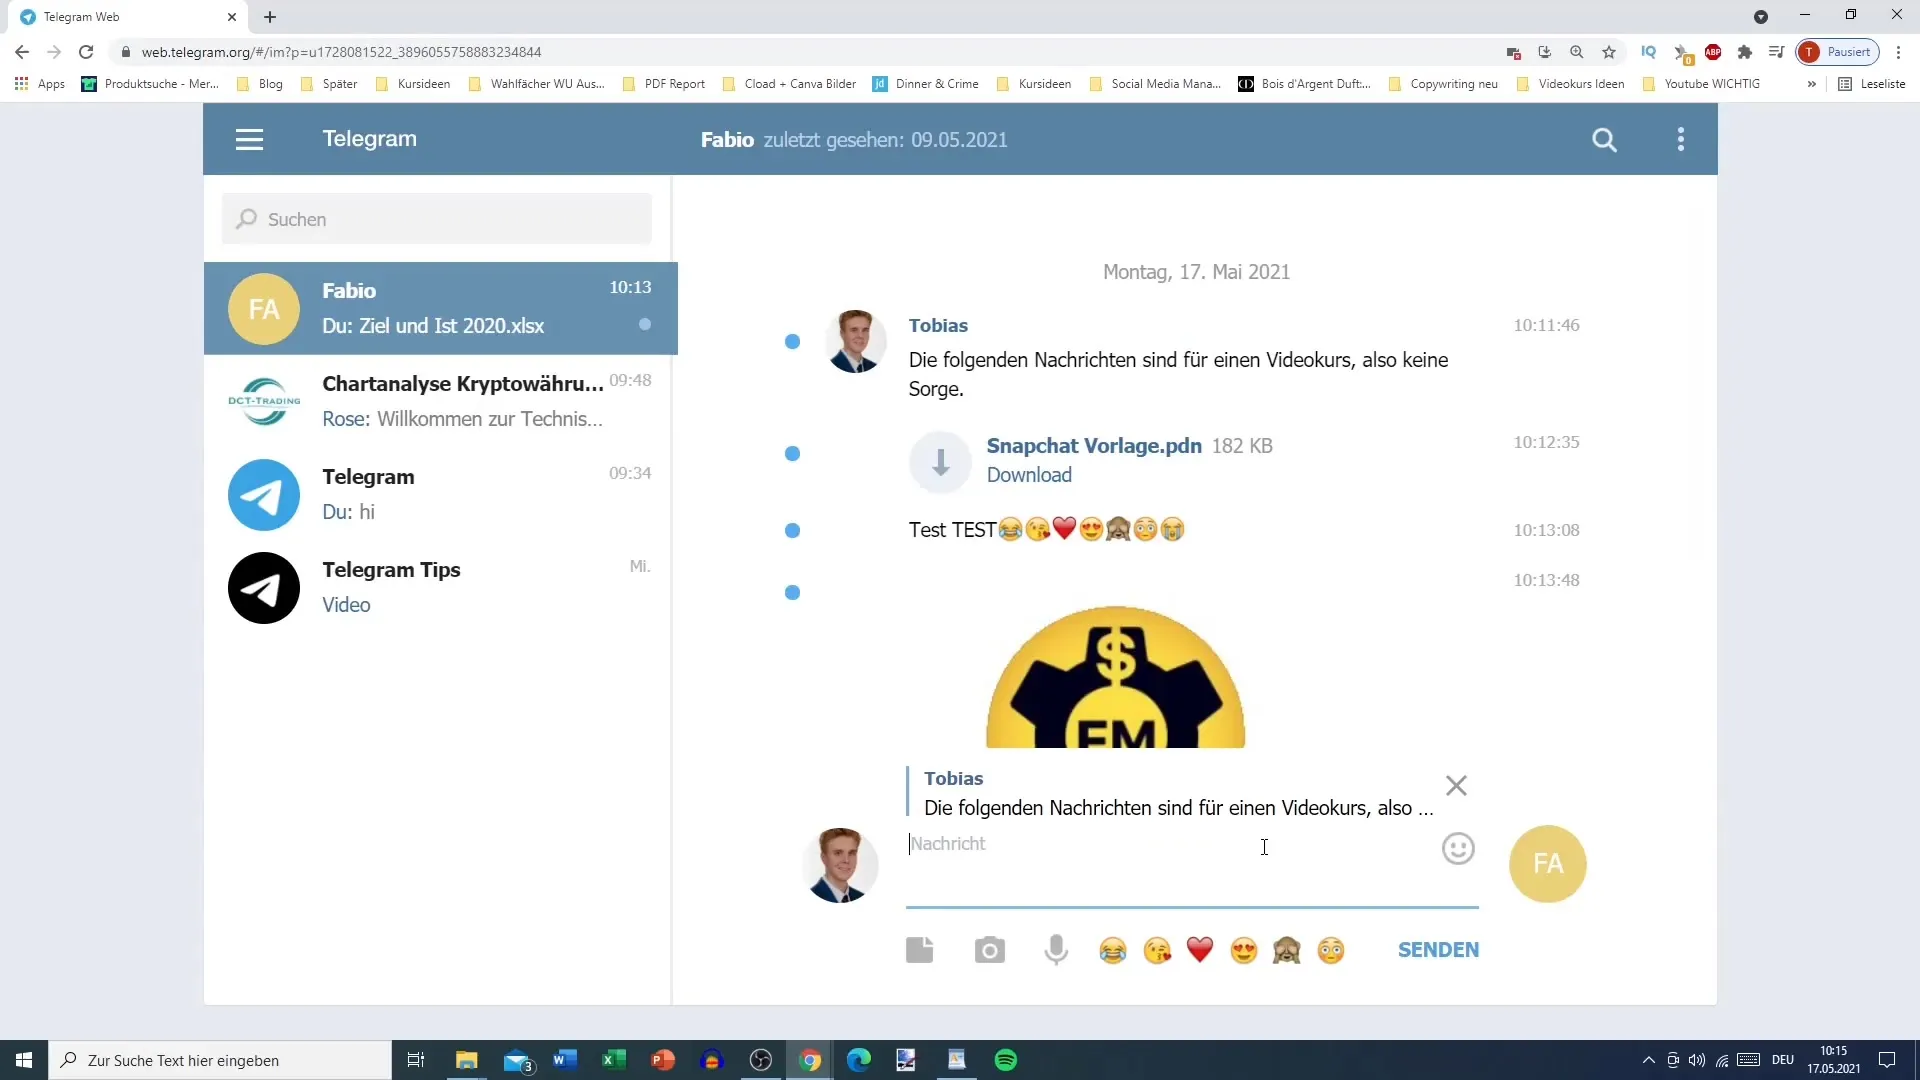1920x1080 pixels.
Task: Open the Fabio chat in the list
Action: click(x=441, y=308)
